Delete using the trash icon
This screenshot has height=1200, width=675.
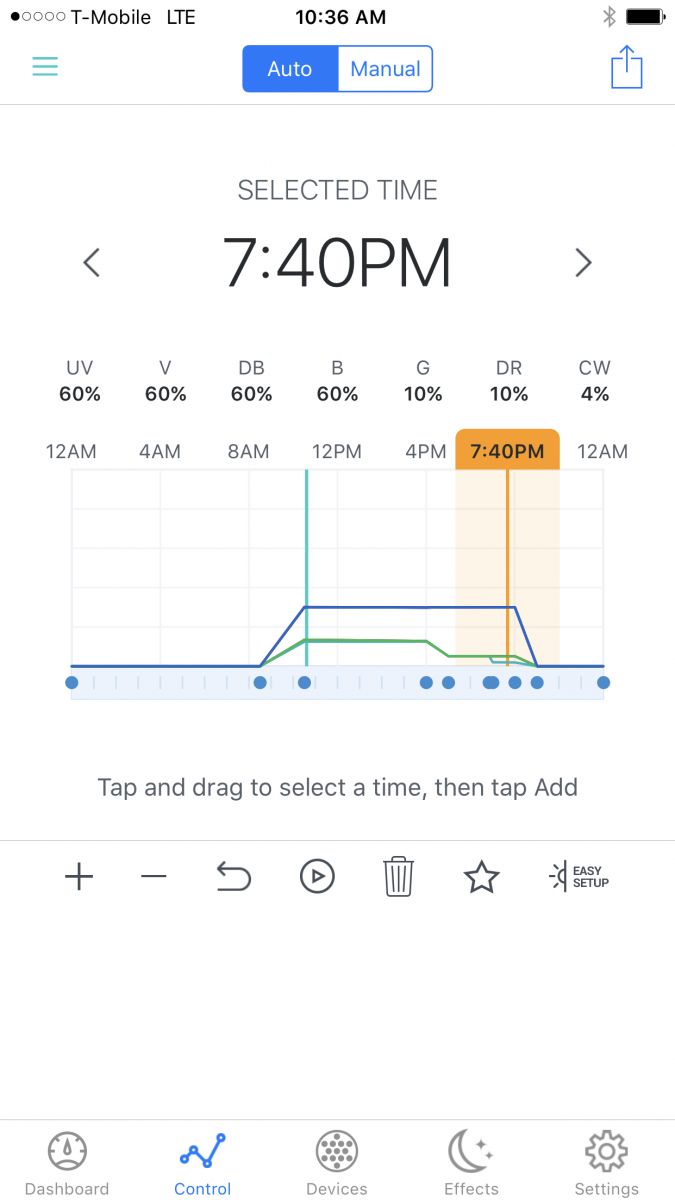[398, 877]
